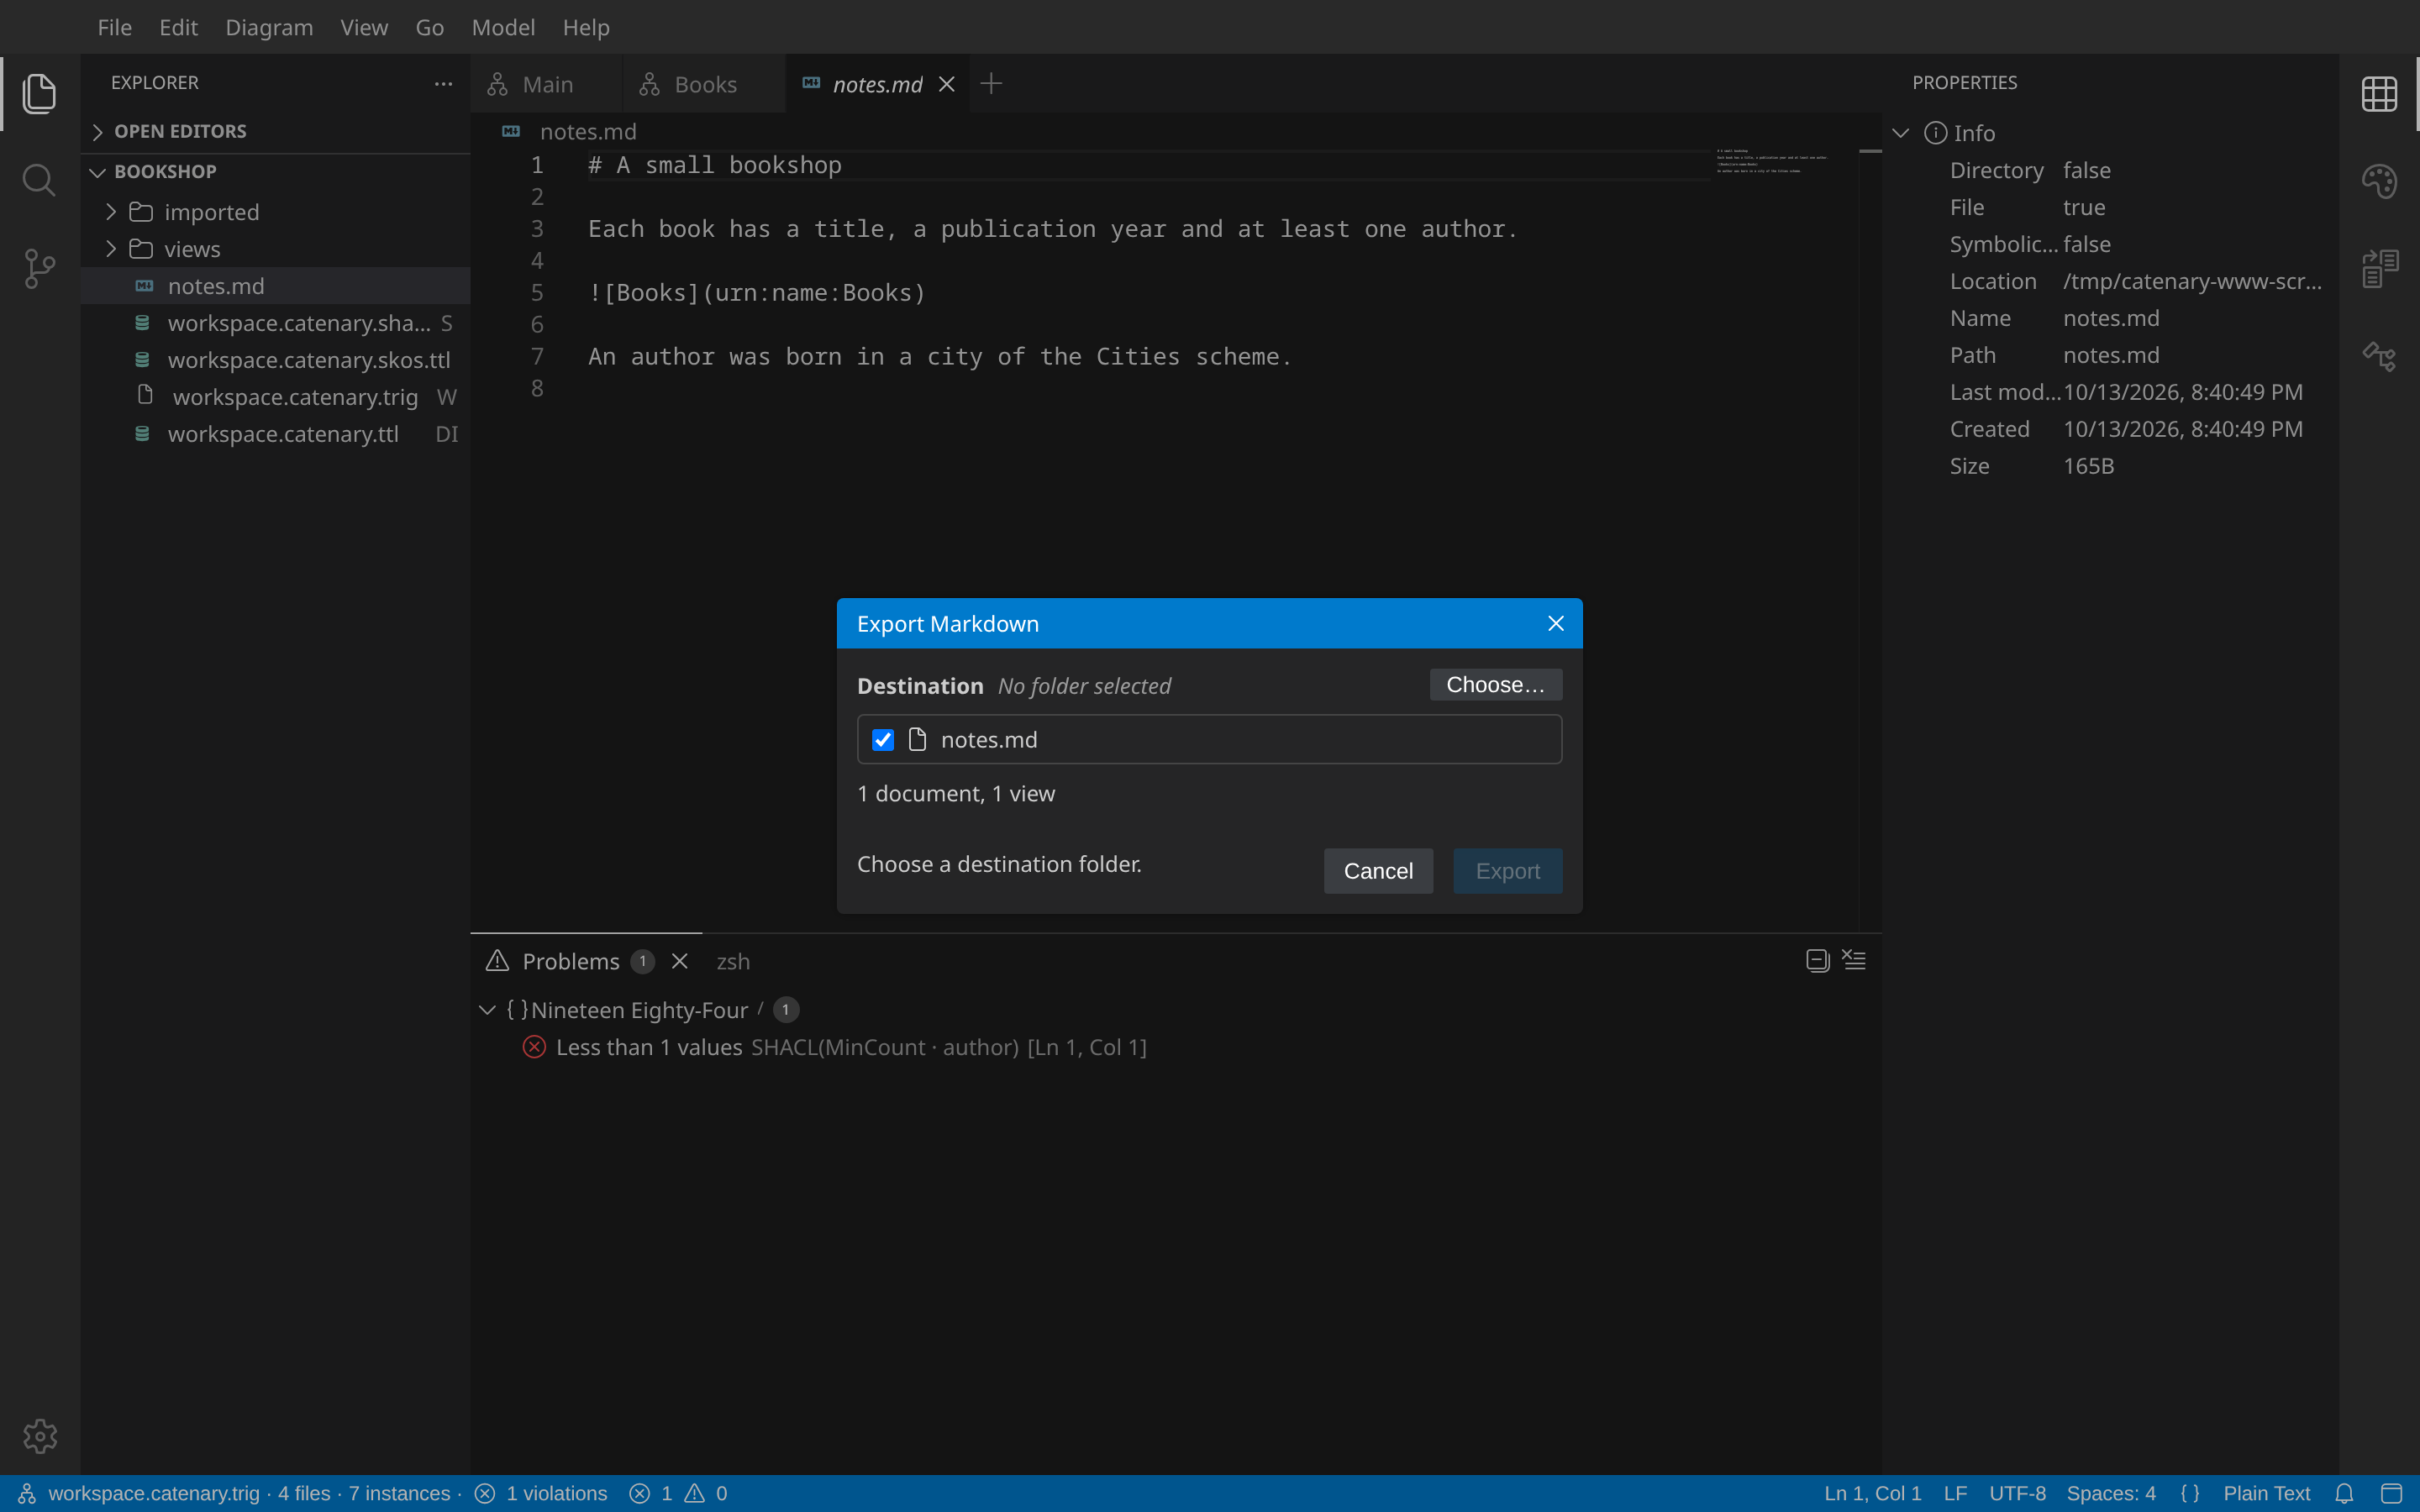Uncheck the notes.md checkbox in export dialog
Screen dimensions: 2420x1512
click(882, 740)
